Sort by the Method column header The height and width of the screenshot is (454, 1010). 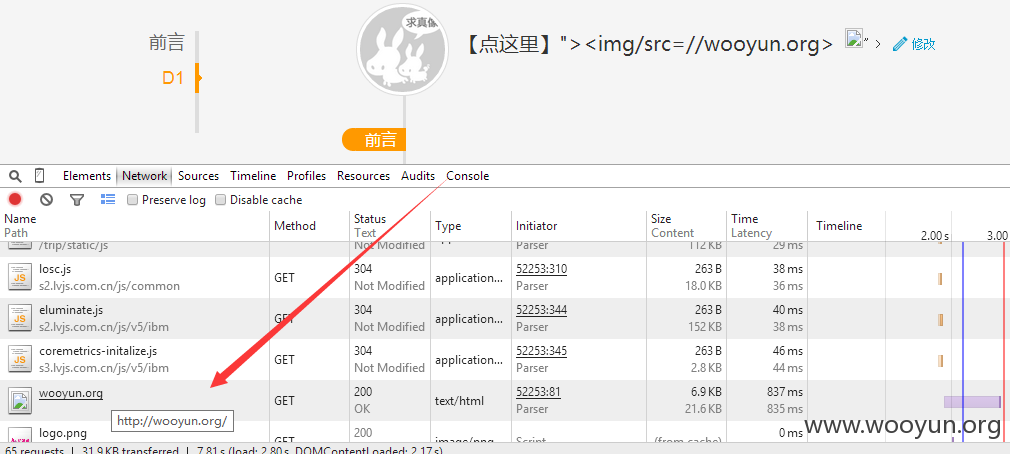click(x=309, y=225)
